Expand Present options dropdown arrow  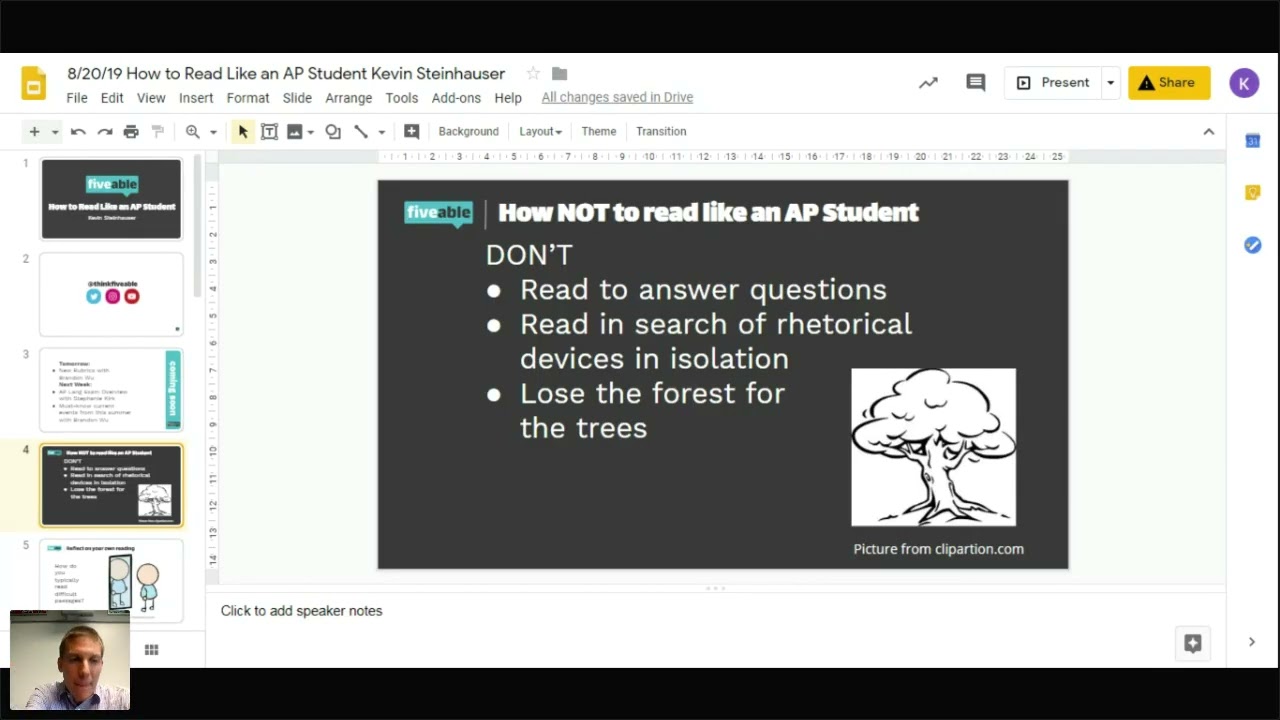coord(1110,83)
